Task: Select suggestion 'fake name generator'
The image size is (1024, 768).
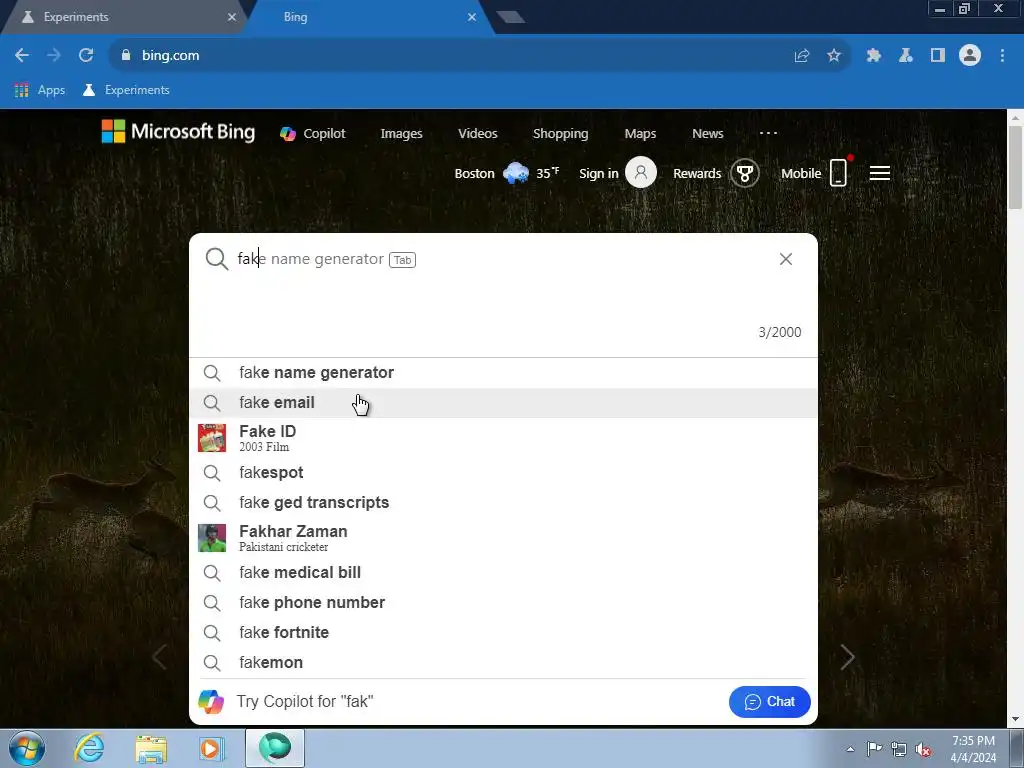Action: tap(503, 373)
